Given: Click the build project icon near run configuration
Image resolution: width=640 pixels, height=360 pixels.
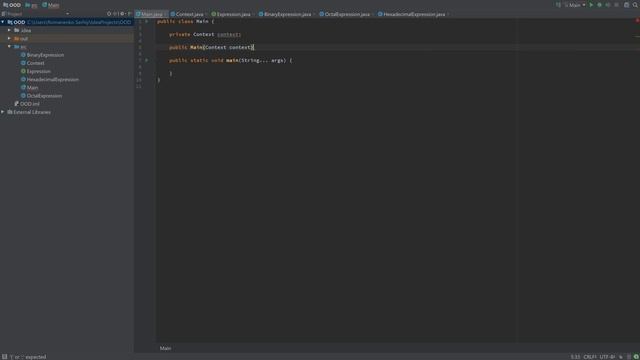Looking at the screenshot, I should 558,5.
